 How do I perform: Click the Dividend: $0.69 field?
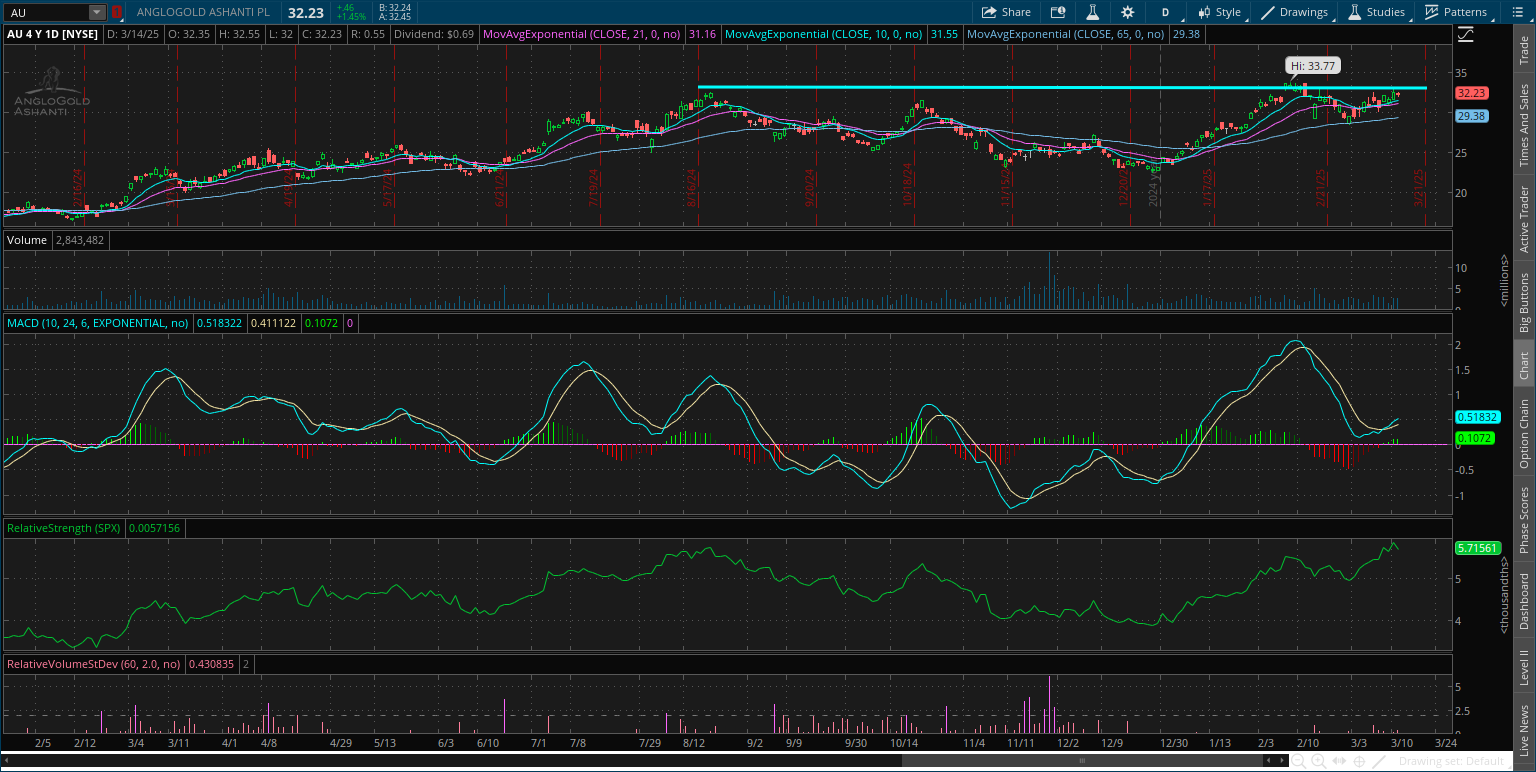point(433,33)
